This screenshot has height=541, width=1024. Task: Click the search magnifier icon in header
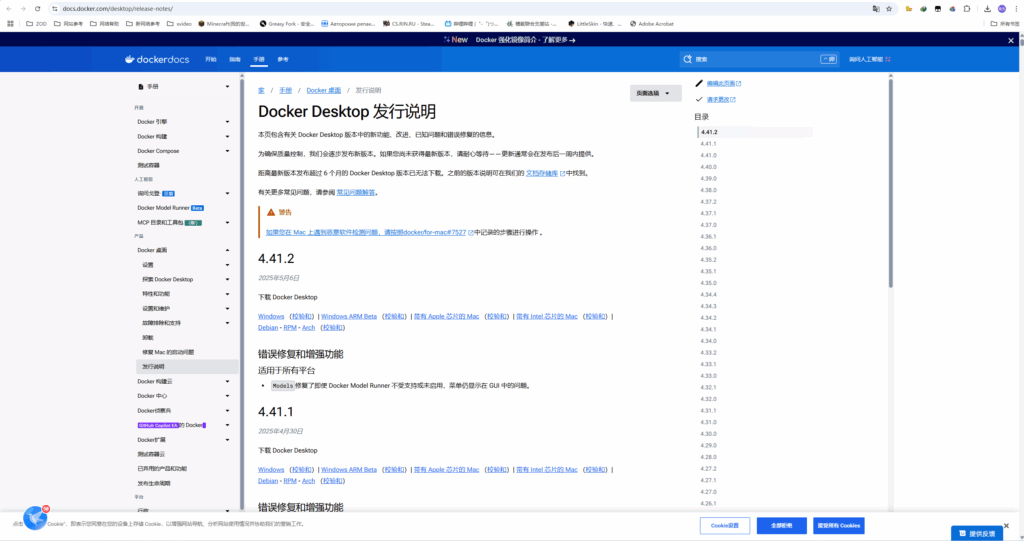pos(687,59)
